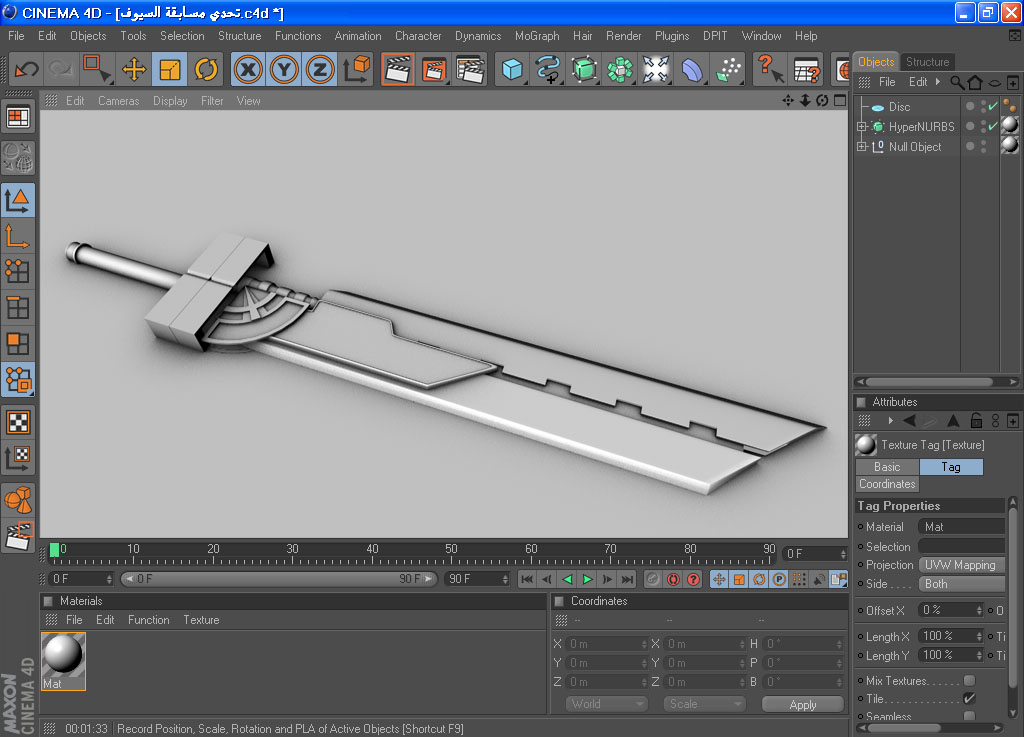The image size is (1024, 737).
Task: Toggle the green checkmark on Disc row
Action: 993,106
